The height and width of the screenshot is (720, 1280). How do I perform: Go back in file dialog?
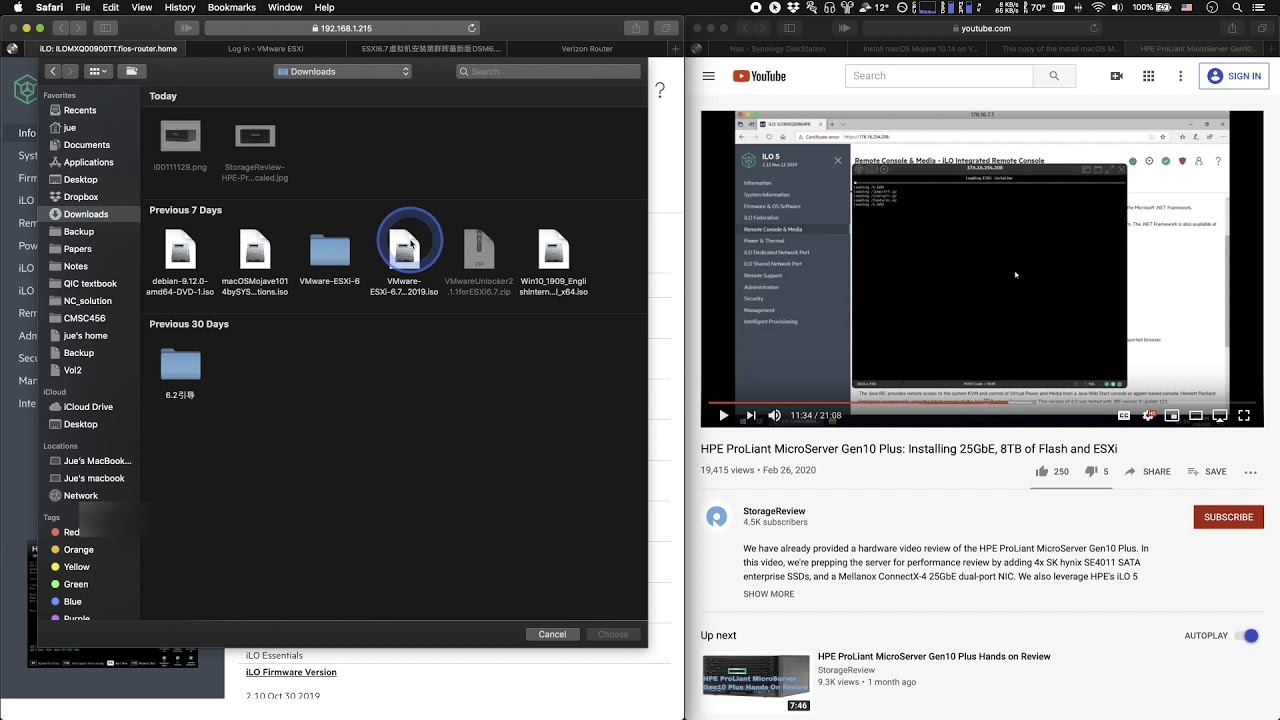pyautogui.click(x=53, y=71)
